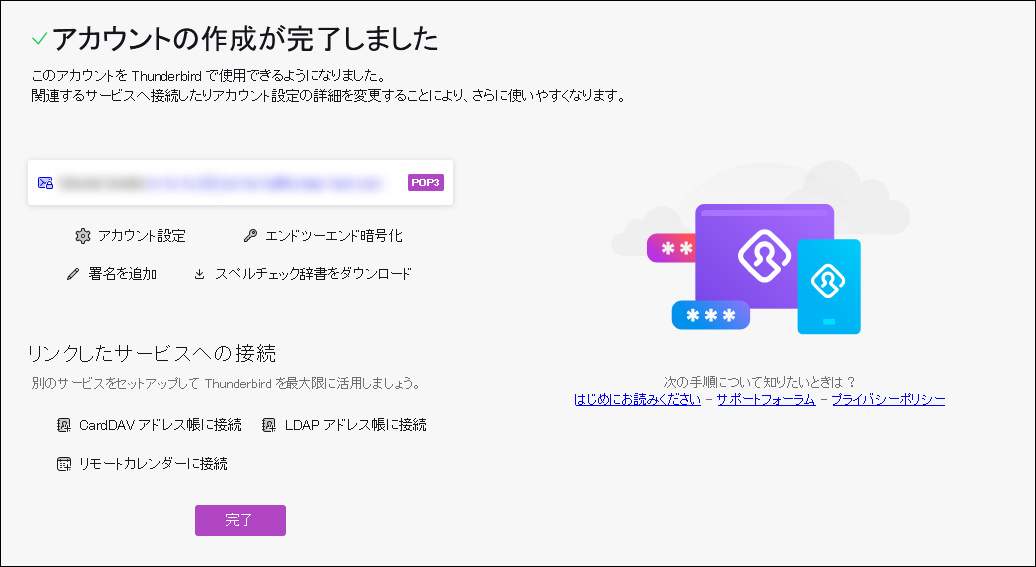Click the purple POP3 badge

pos(425,183)
